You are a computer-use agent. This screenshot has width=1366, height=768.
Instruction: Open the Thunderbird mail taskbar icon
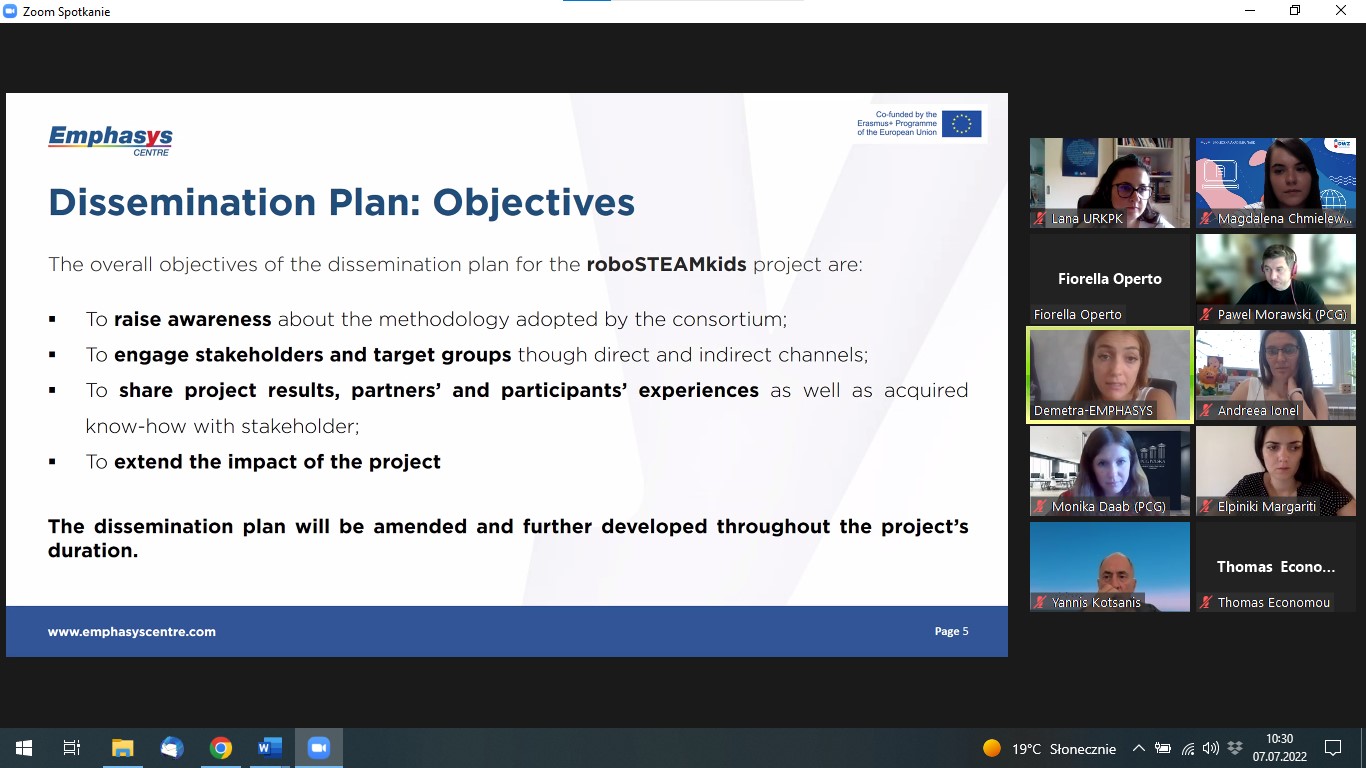(x=171, y=748)
